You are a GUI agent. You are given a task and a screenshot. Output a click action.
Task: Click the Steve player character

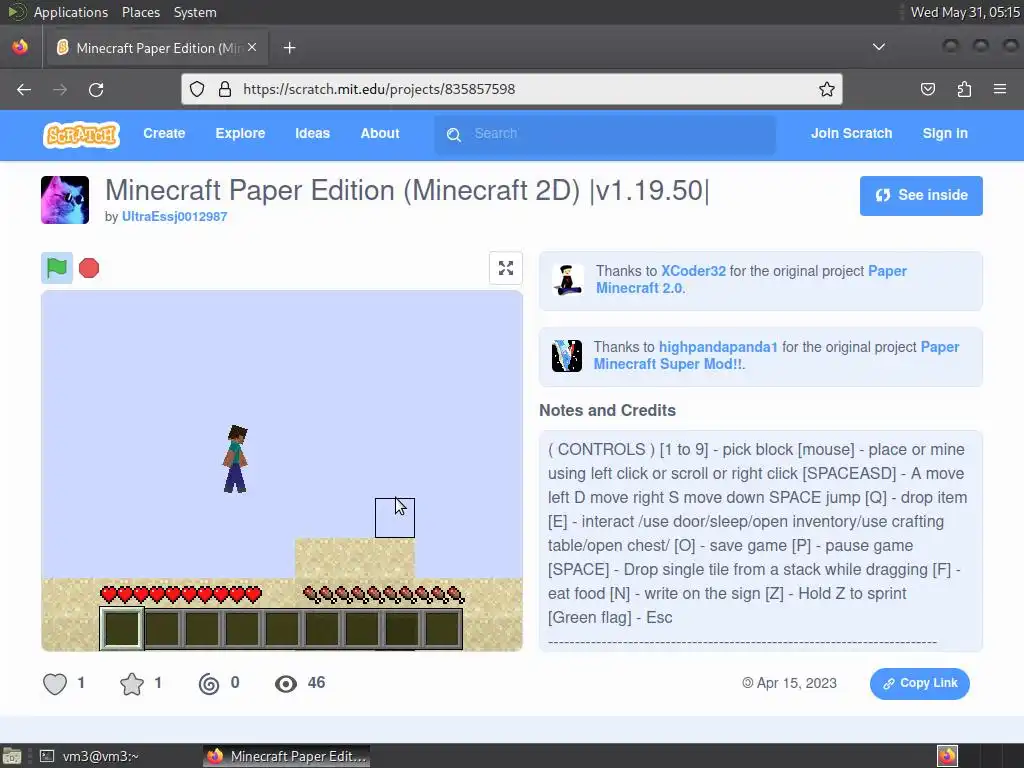(x=236, y=459)
